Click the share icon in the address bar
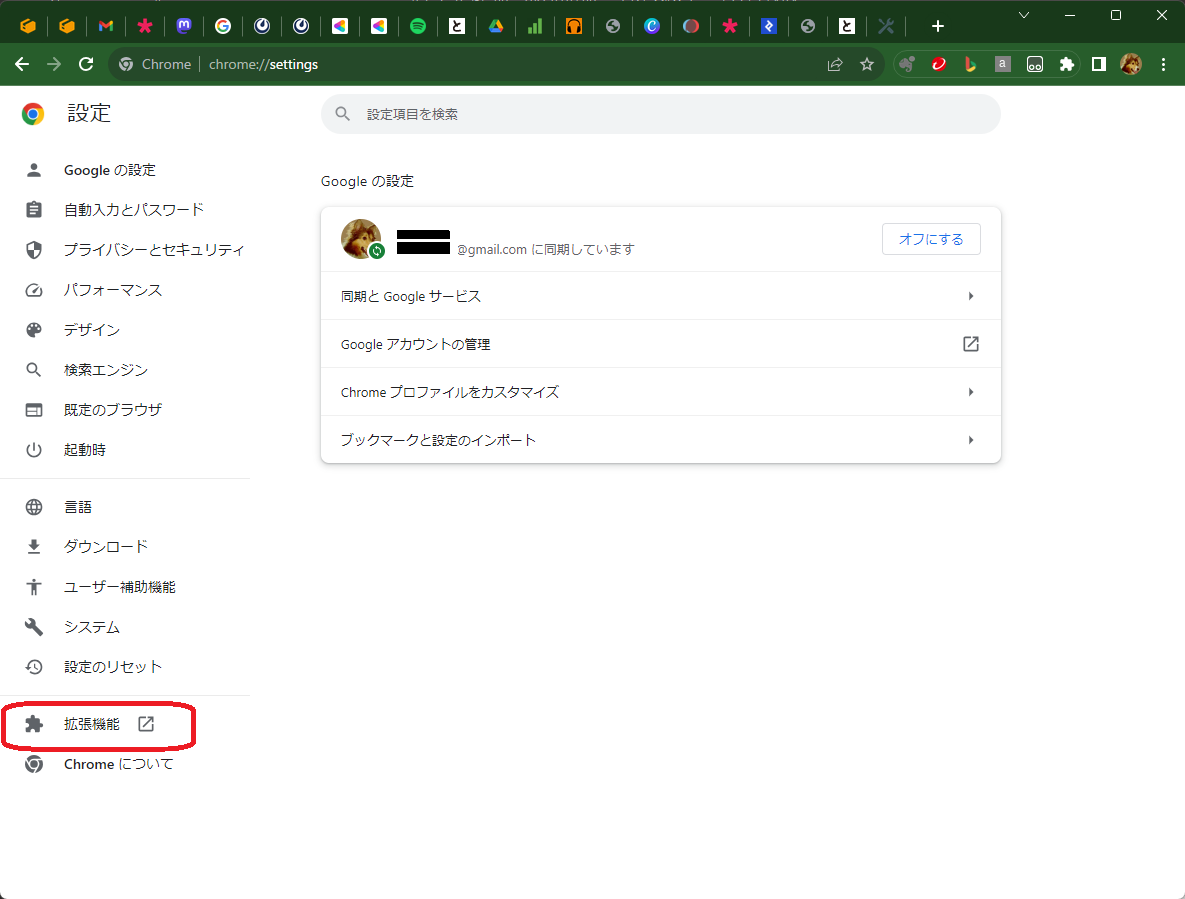The width and height of the screenshot is (1185, 899). (x=835, y=64)
